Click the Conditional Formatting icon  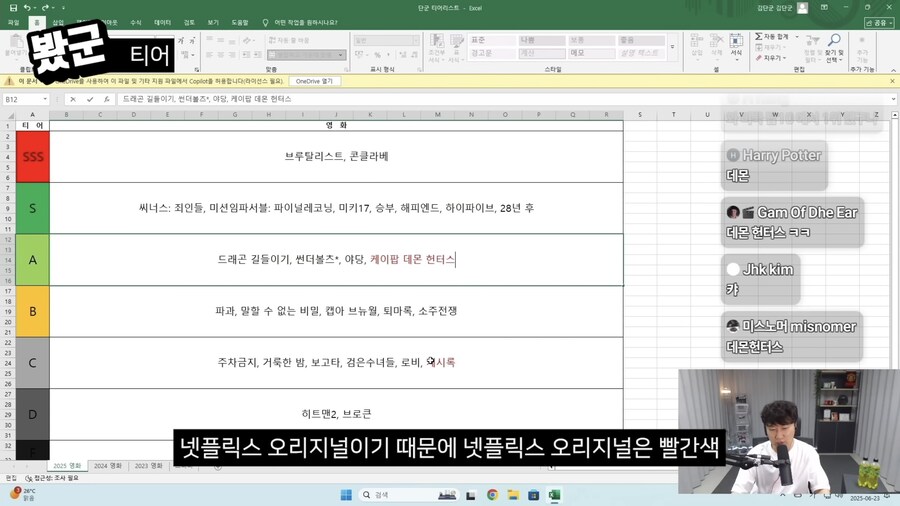click(x=436, y=47)
